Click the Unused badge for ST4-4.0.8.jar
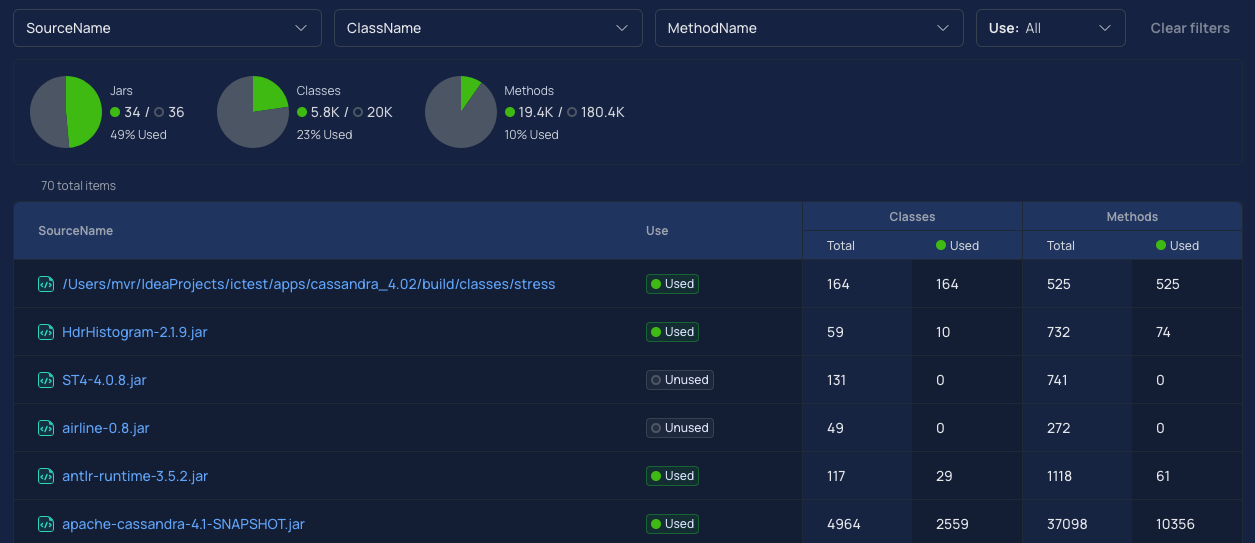This screenshot has width=1255, height=543. click(x=679, y=380)
